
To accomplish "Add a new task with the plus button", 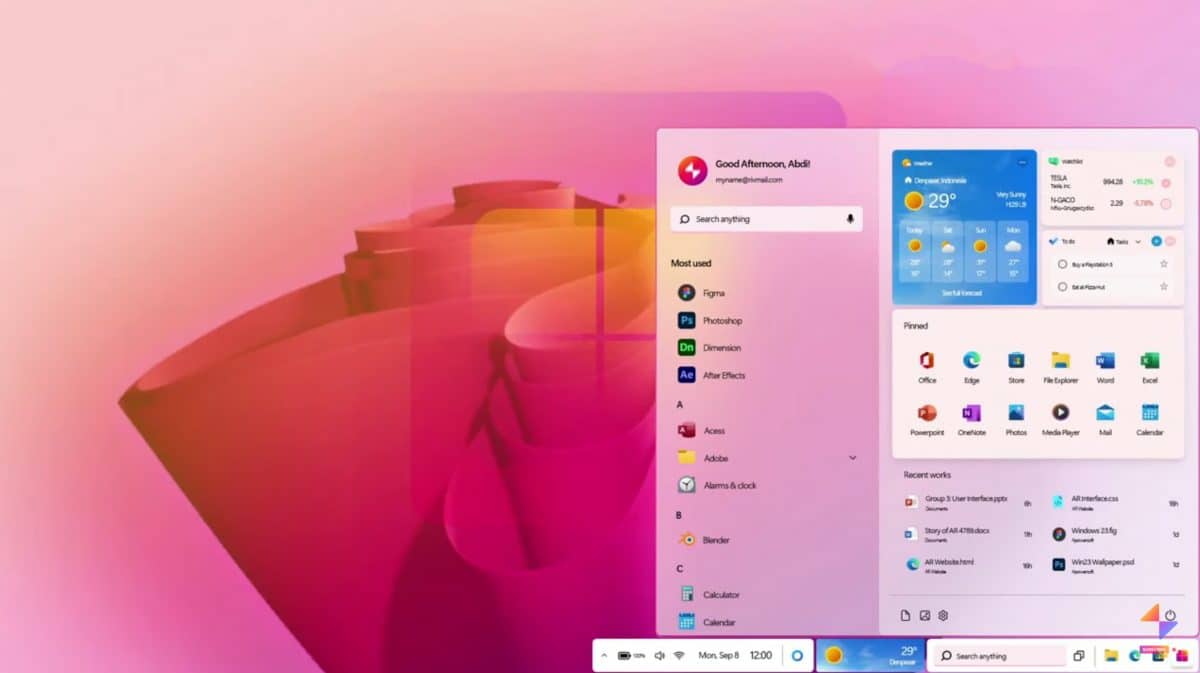I will point(1157,241).
